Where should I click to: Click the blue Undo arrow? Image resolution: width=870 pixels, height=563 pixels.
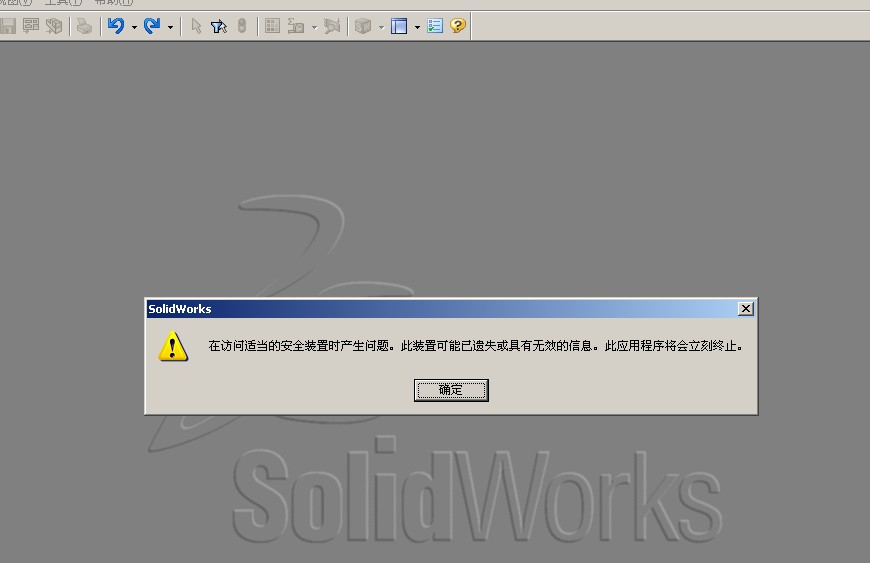pos(116,26)
